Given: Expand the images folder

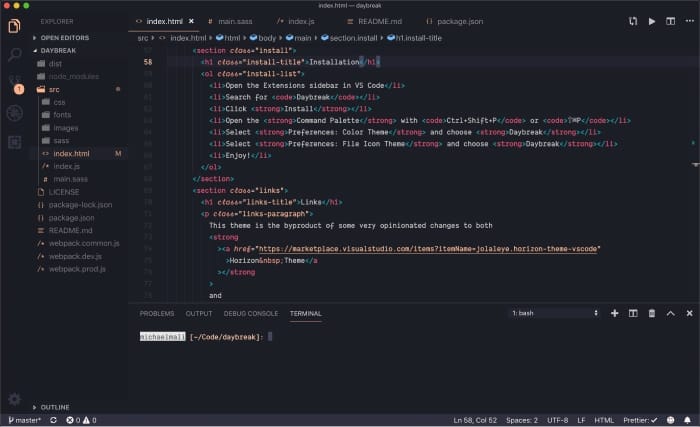Looking at the screenshot, I should click(x=65, y=128).
